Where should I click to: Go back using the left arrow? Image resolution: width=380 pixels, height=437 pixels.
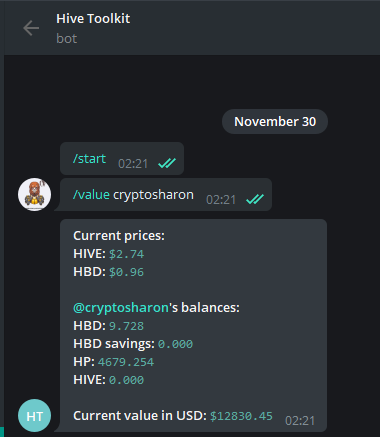pyautogui.click(x=31, y=28)
